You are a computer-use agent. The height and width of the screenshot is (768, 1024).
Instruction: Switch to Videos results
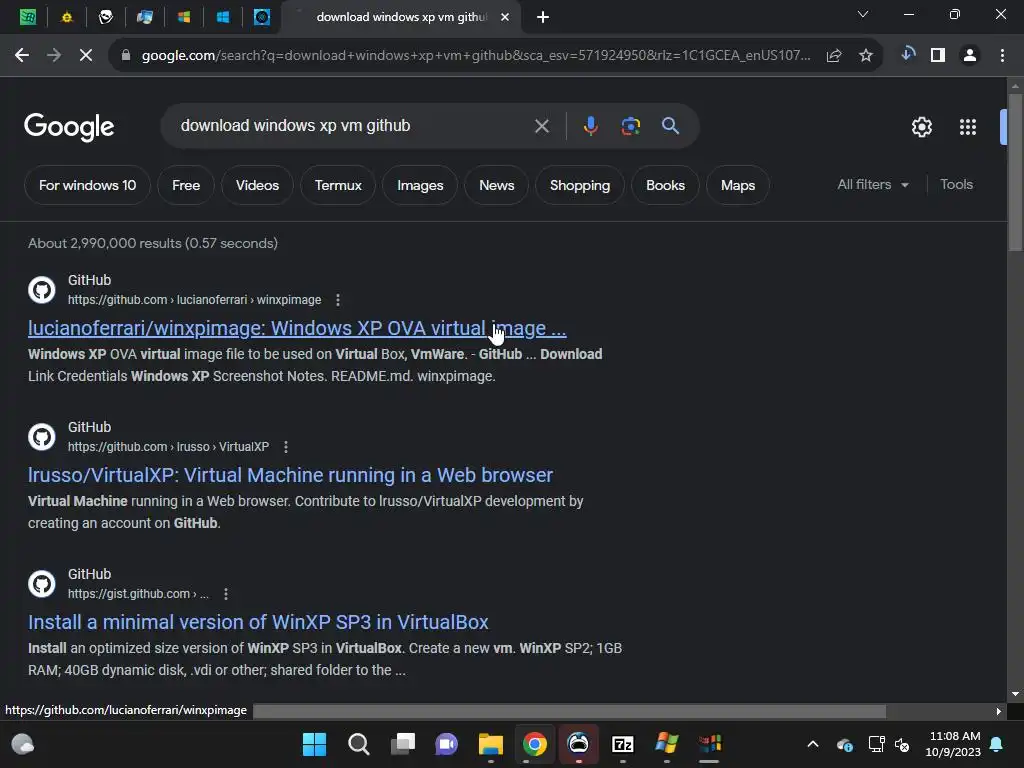257,185
